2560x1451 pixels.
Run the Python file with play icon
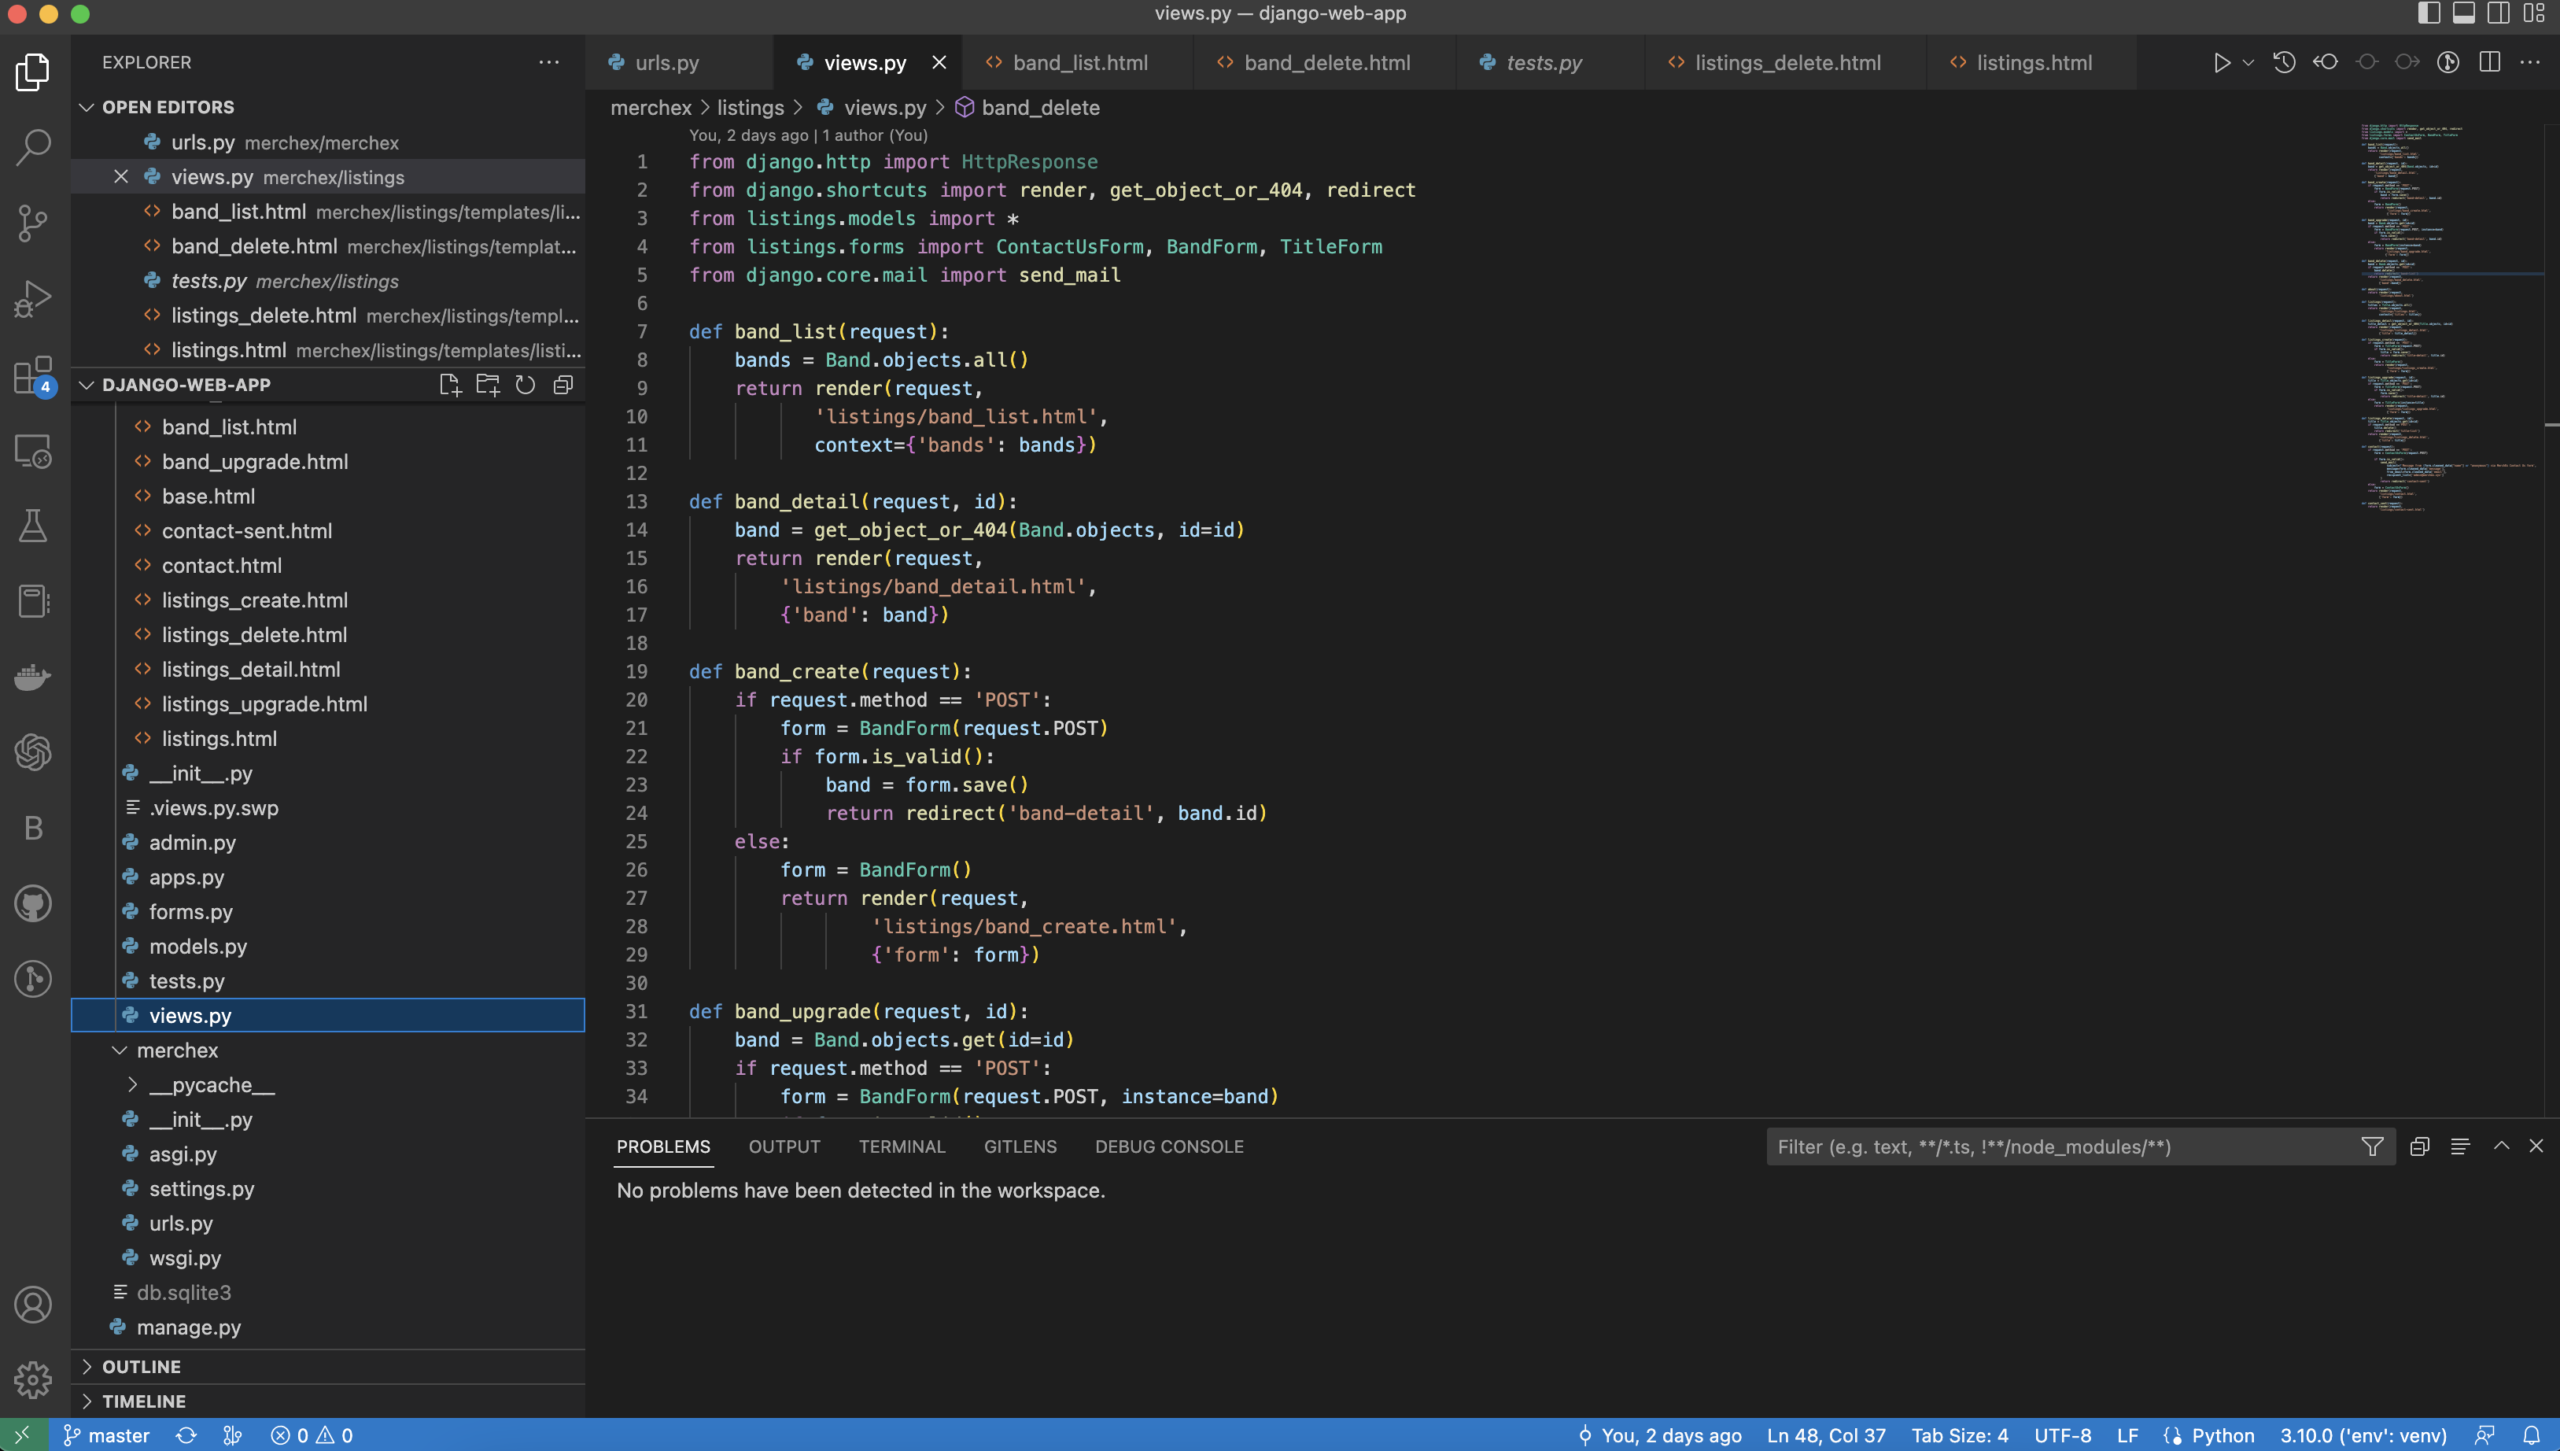[x=2221, y=63]
